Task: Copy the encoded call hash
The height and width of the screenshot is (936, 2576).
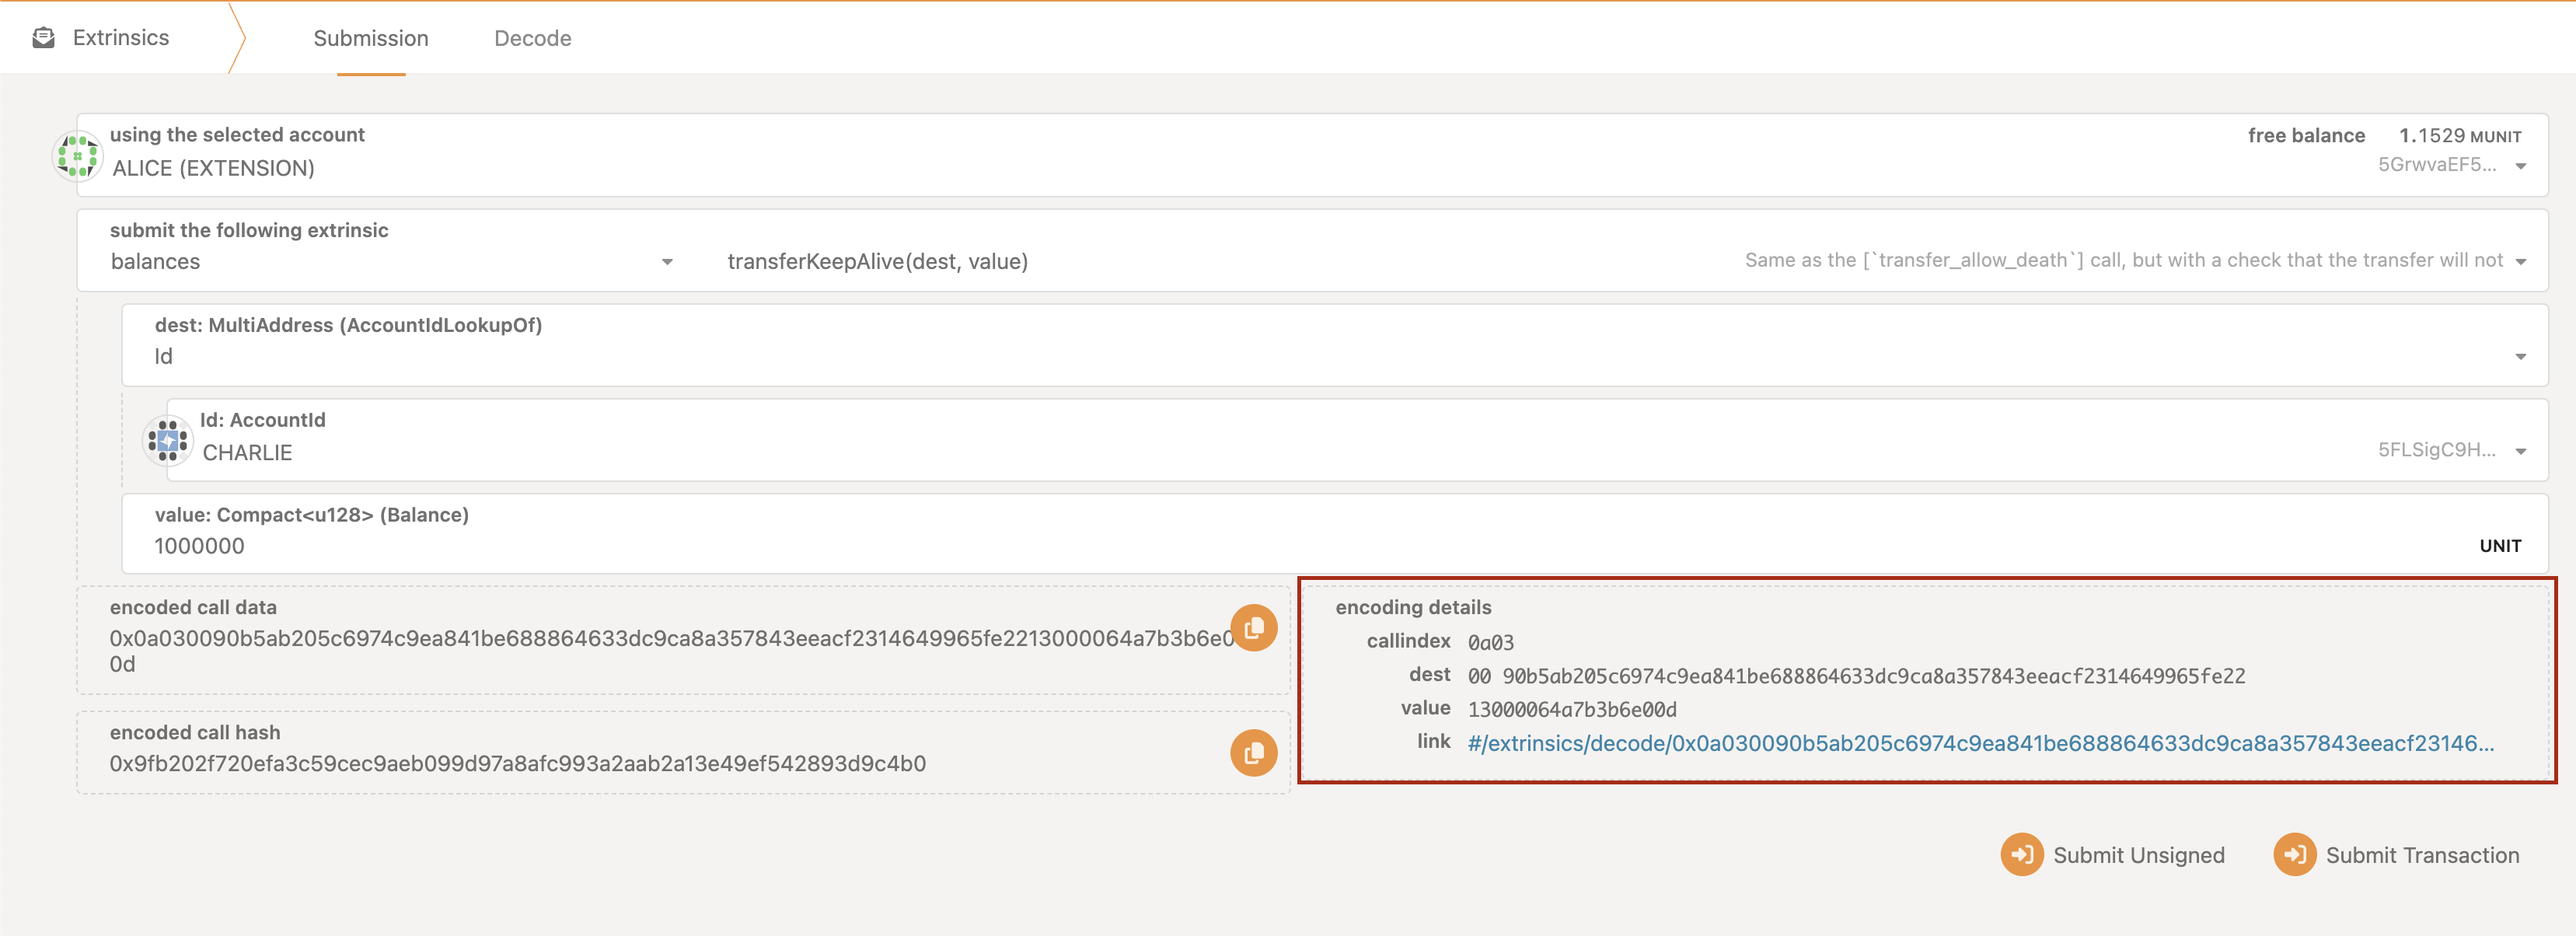Action: [x=1253, y=753]
